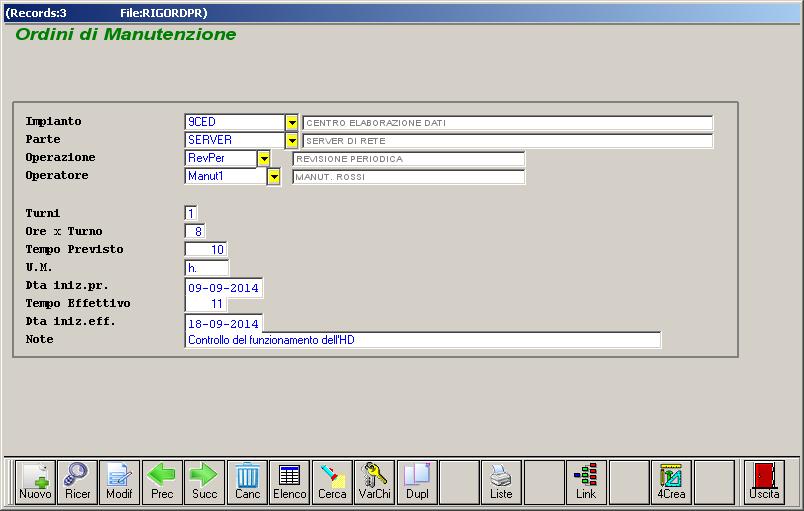This screenshot has width=804, height=511.
Task: Go to previous record with Prec
Action: point(162,482)
